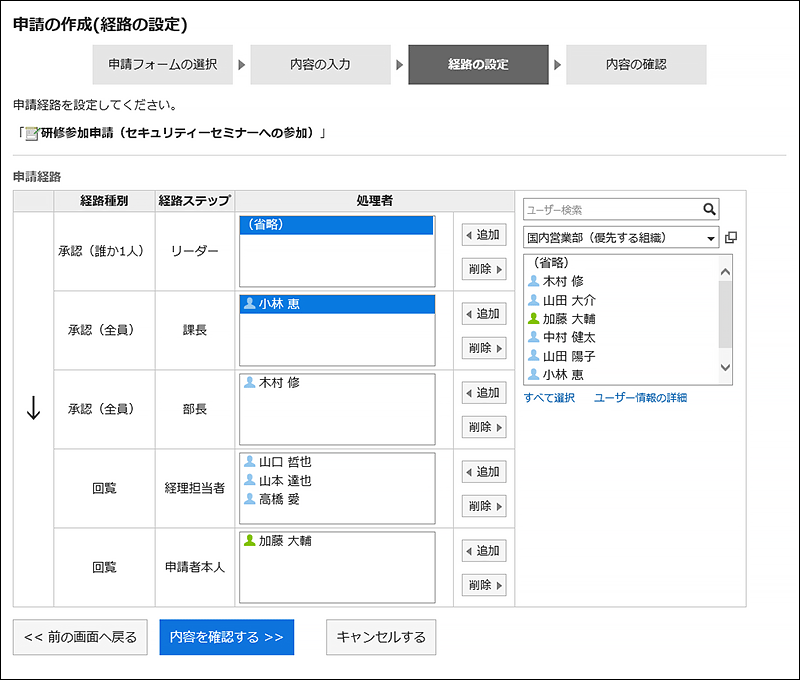Select 加藤 大輔 in the user candidate list

click(621, 319)
